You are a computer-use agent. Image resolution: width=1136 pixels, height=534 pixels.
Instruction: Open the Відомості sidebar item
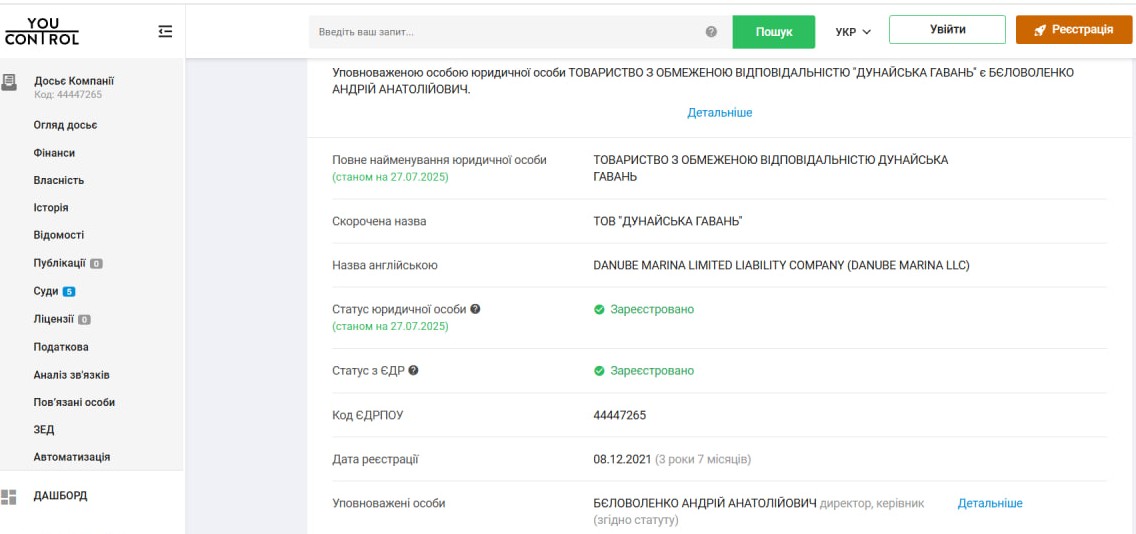point(59,235)
